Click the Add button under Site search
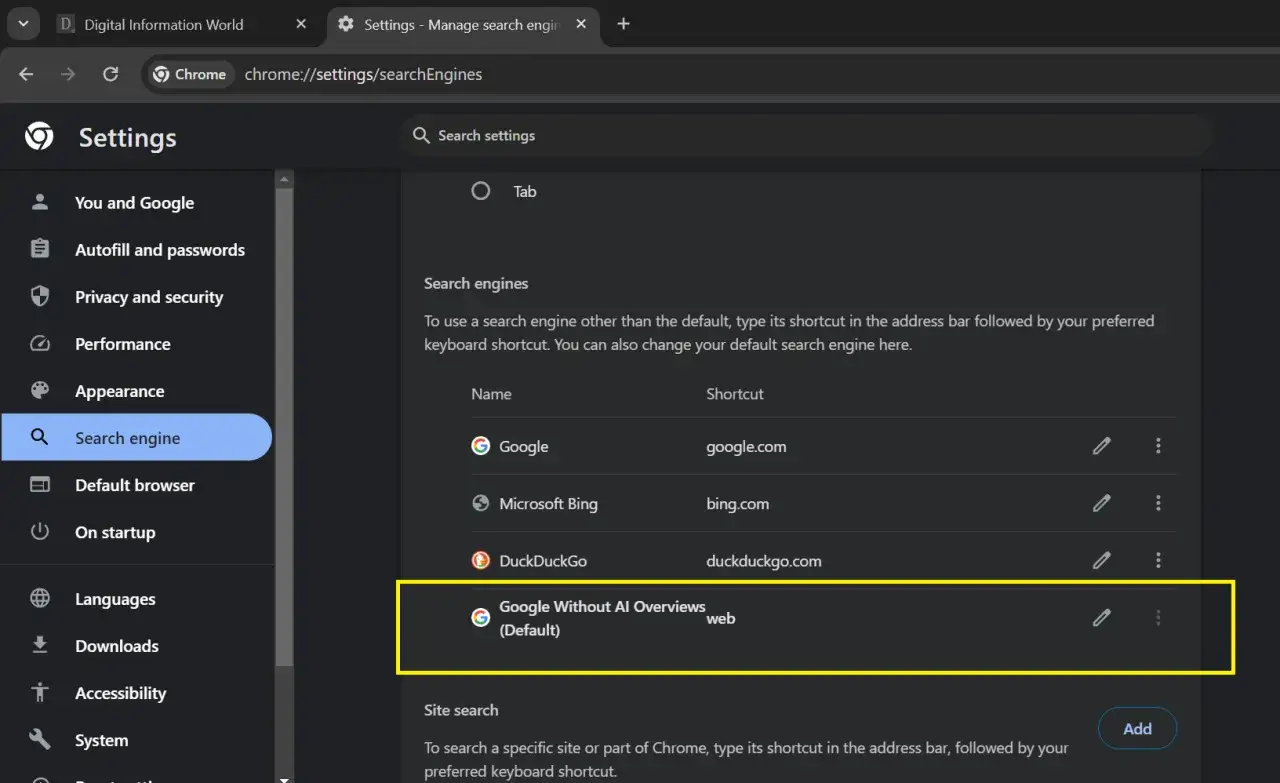The height and width of the screenshot is (783, 1280). (x=1137, y=728)
